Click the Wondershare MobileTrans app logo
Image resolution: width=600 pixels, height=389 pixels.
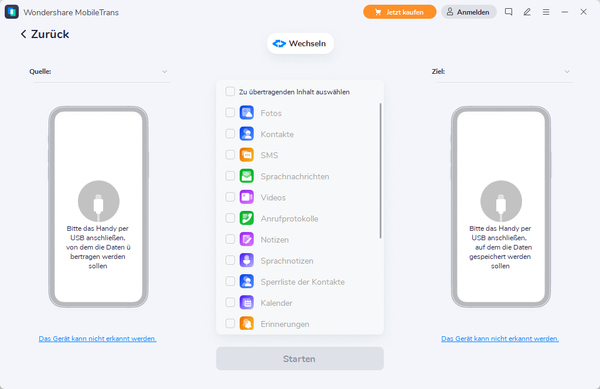12,12
